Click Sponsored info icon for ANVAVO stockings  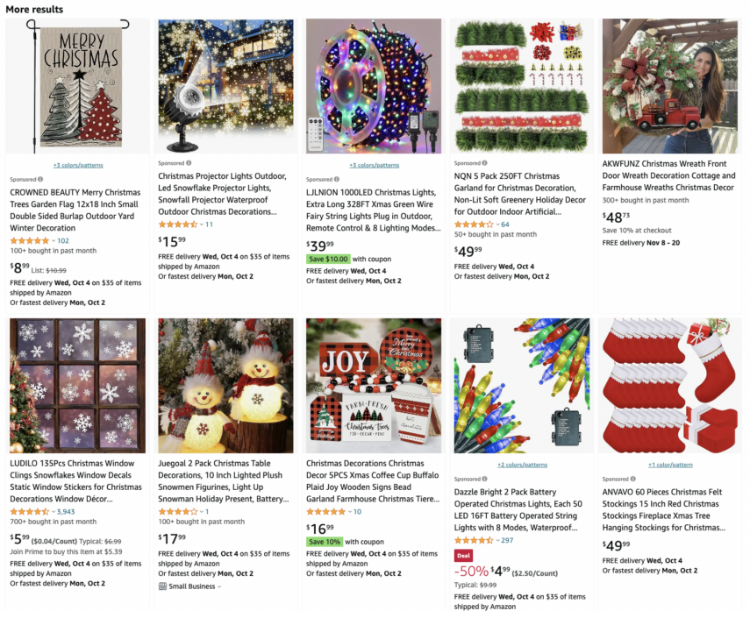coord(633,479)
